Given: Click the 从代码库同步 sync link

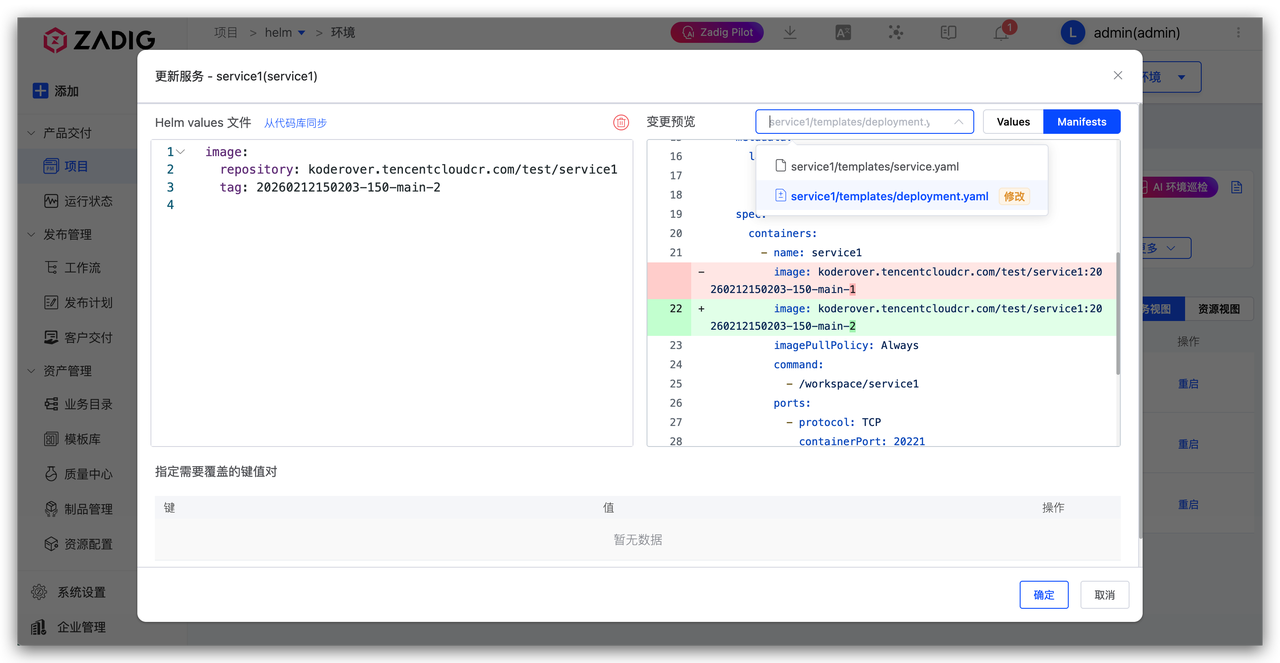Looking at the screenshot, I should pyautogui.click(x=295, y=123).
